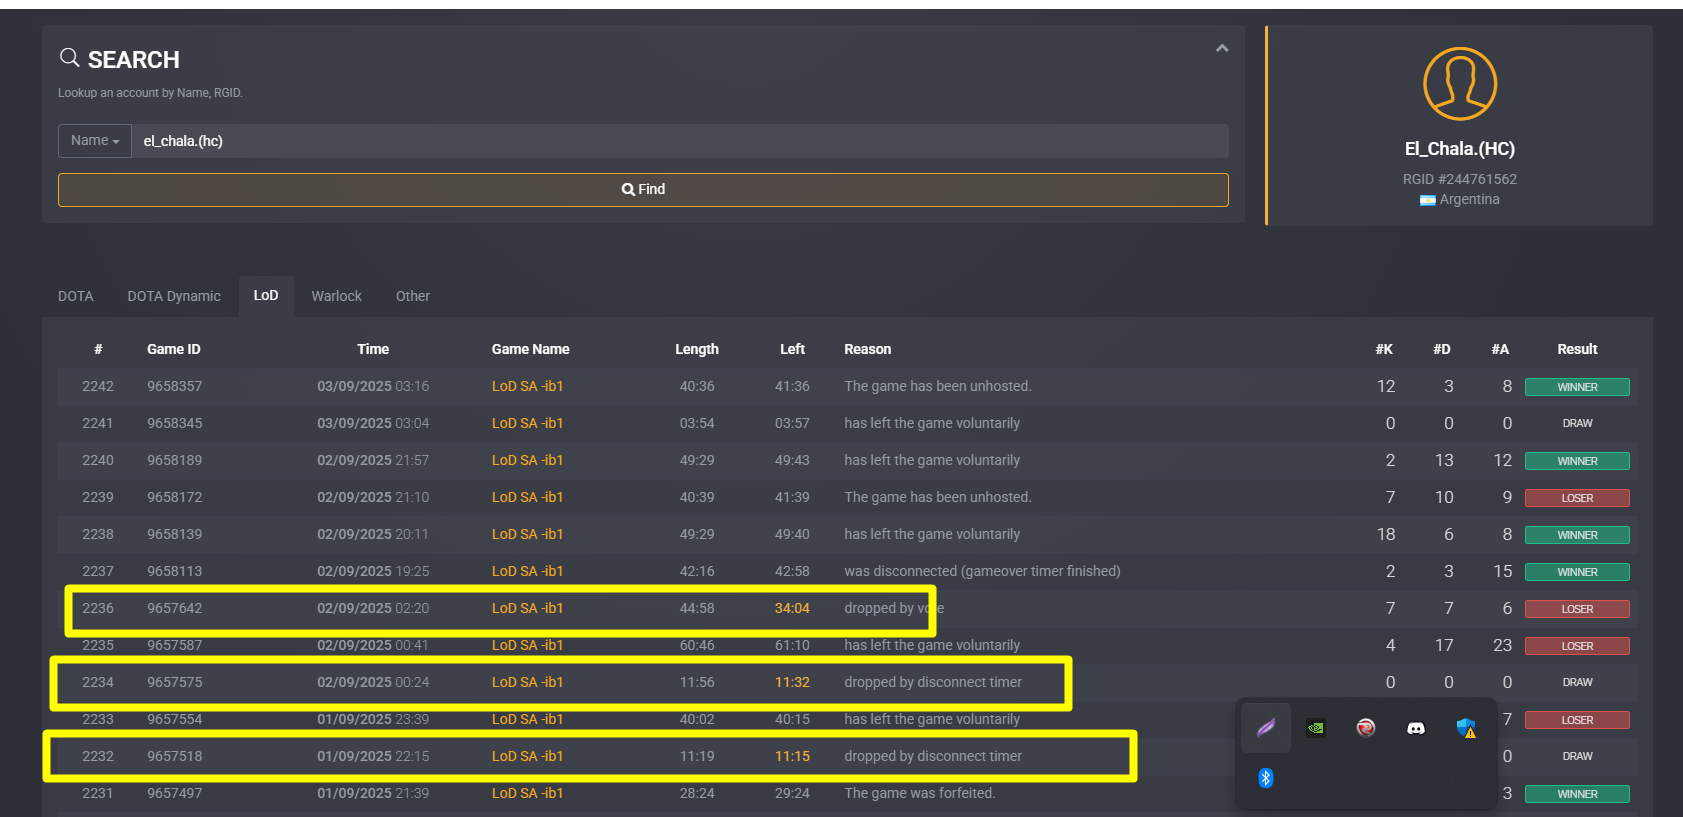
Task: Open LoD SA -ib1 link for game 9658189
Action: click(528, 460)
